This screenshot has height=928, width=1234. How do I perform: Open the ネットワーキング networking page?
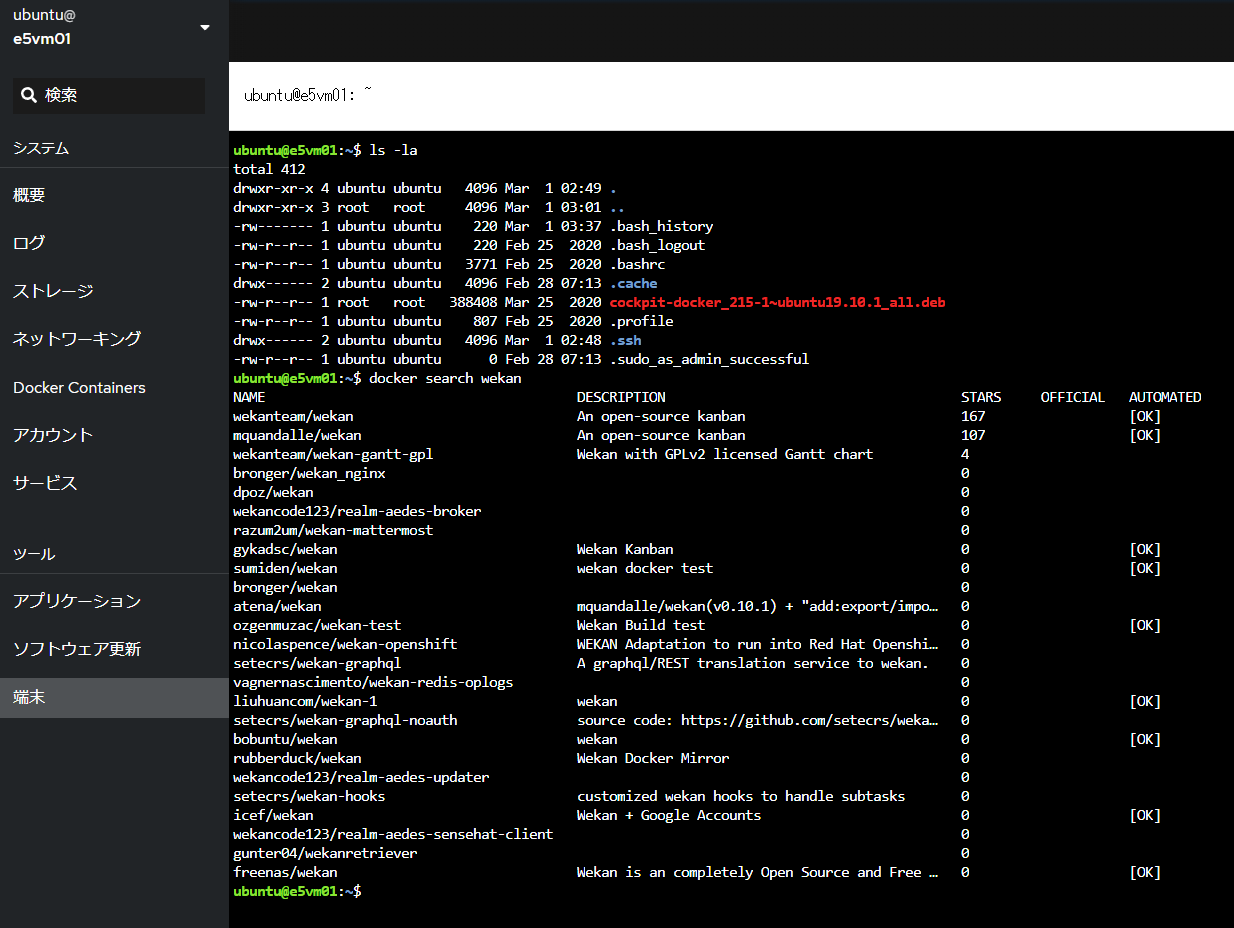point(114,339)
